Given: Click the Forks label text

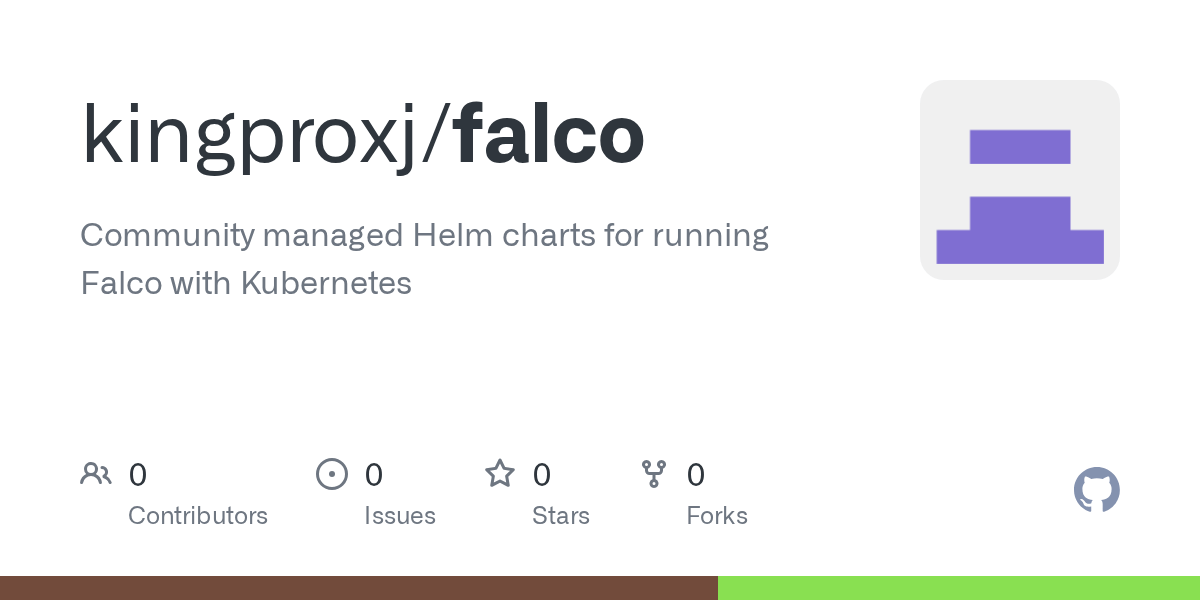Looking at the screenshot, I should (717, 516).
